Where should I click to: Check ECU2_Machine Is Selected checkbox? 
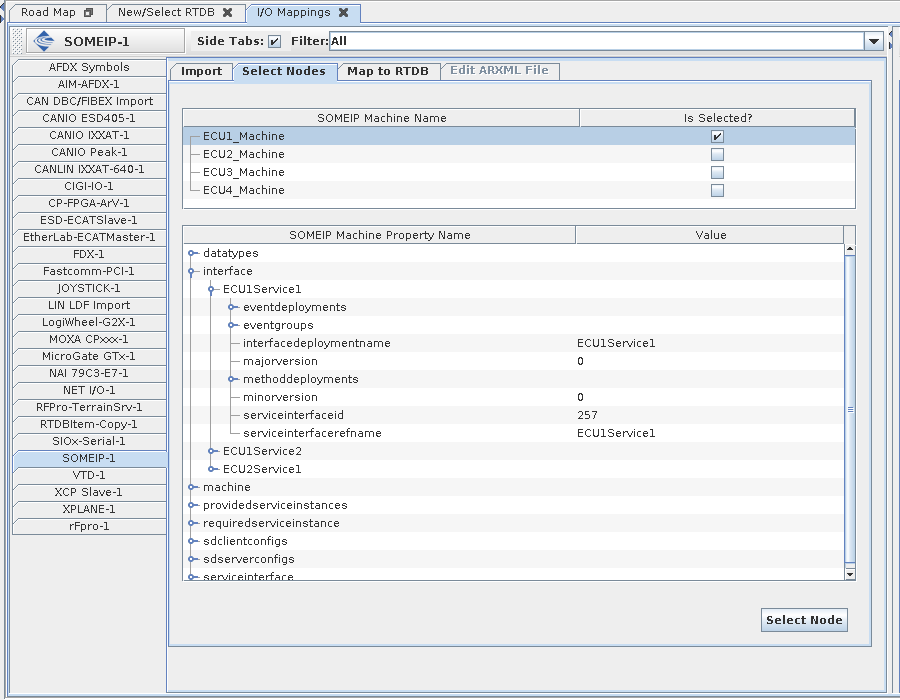coord(717,154)
